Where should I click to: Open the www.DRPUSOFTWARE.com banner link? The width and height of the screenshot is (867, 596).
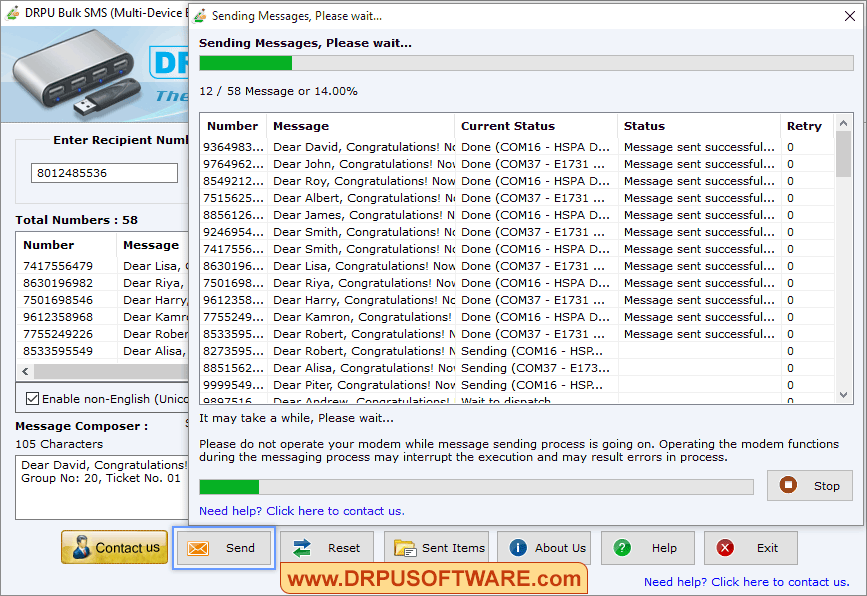(x=434, y=578)
